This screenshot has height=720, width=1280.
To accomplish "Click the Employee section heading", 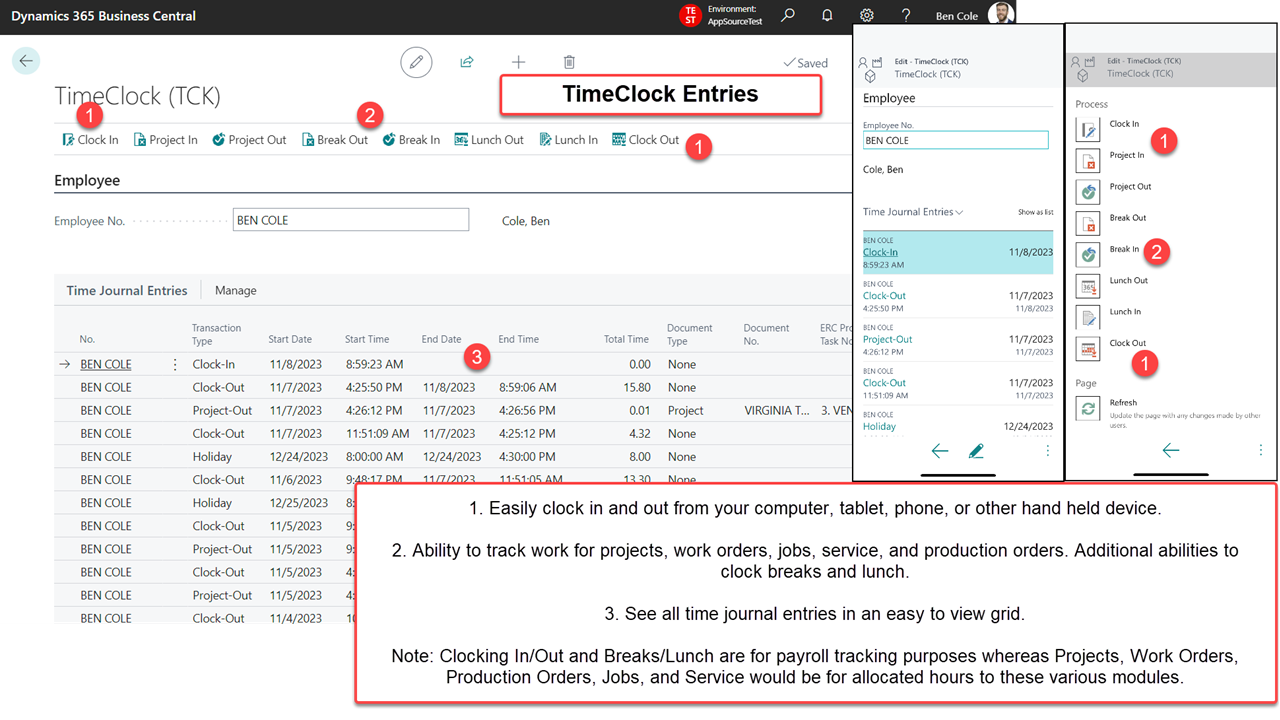I will 87,180.
